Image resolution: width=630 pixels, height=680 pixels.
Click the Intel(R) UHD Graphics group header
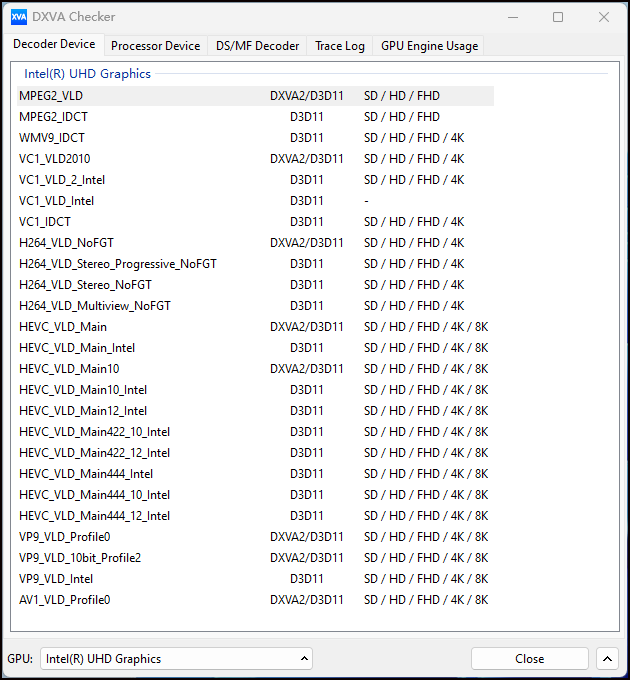88,74
